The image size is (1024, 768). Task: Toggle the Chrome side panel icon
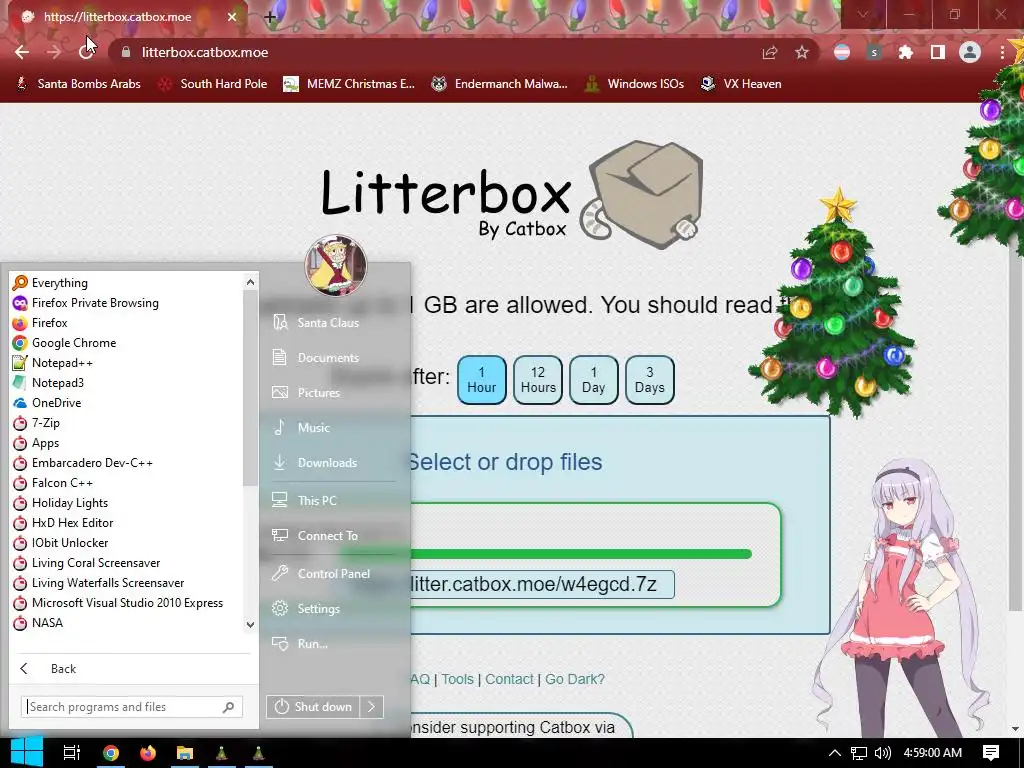(x=938, y=52)
